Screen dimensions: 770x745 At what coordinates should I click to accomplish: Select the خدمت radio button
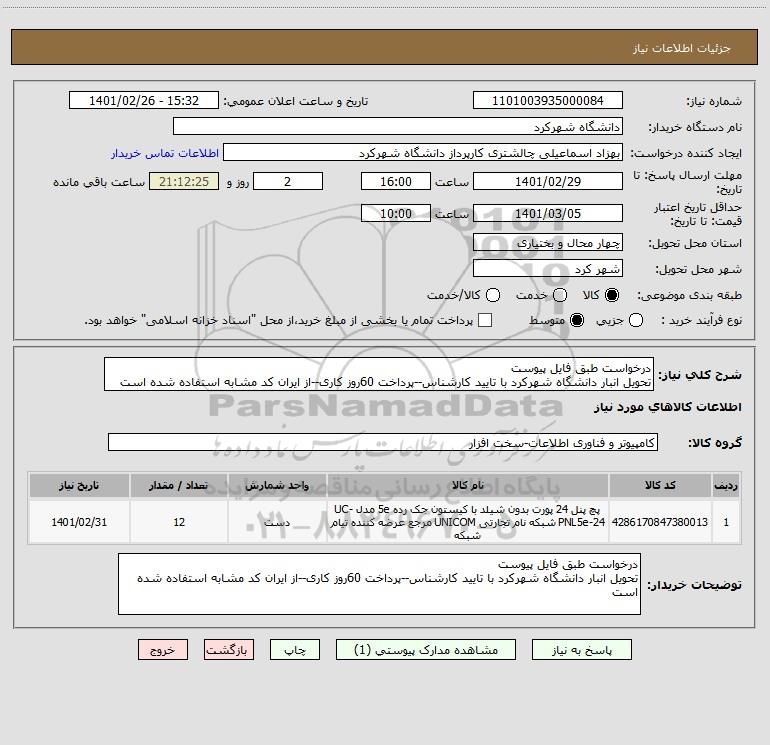[560, 295]
